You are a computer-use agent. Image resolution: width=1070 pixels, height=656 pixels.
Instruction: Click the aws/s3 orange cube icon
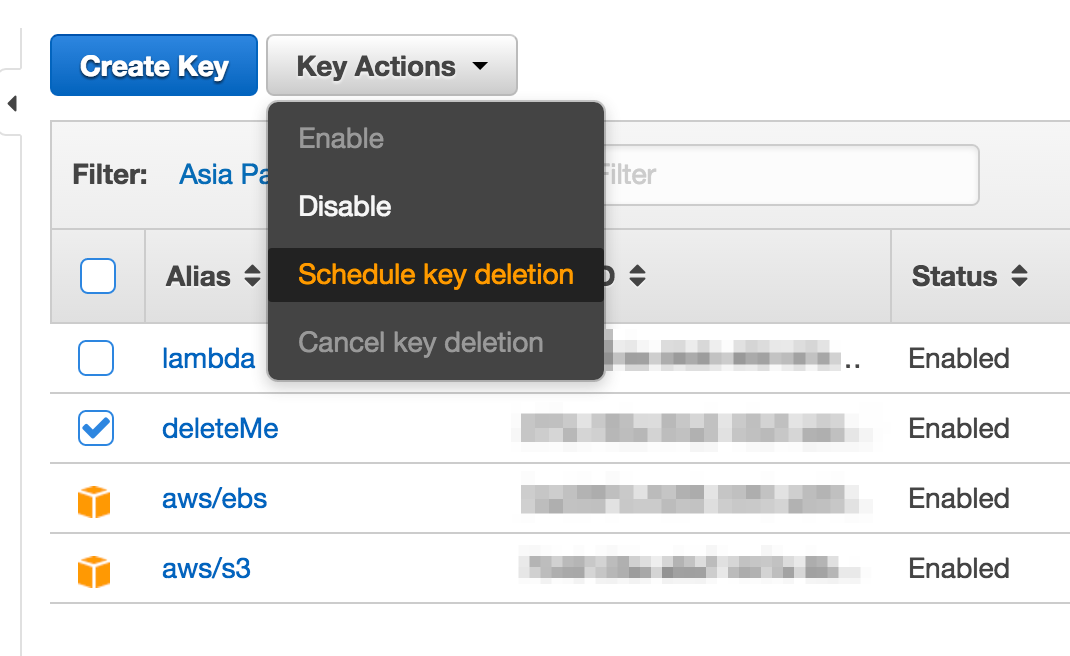(x=94, y=571)
